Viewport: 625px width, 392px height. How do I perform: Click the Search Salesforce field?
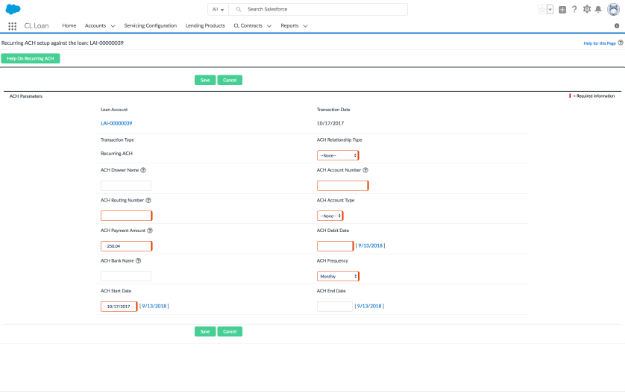318,9
